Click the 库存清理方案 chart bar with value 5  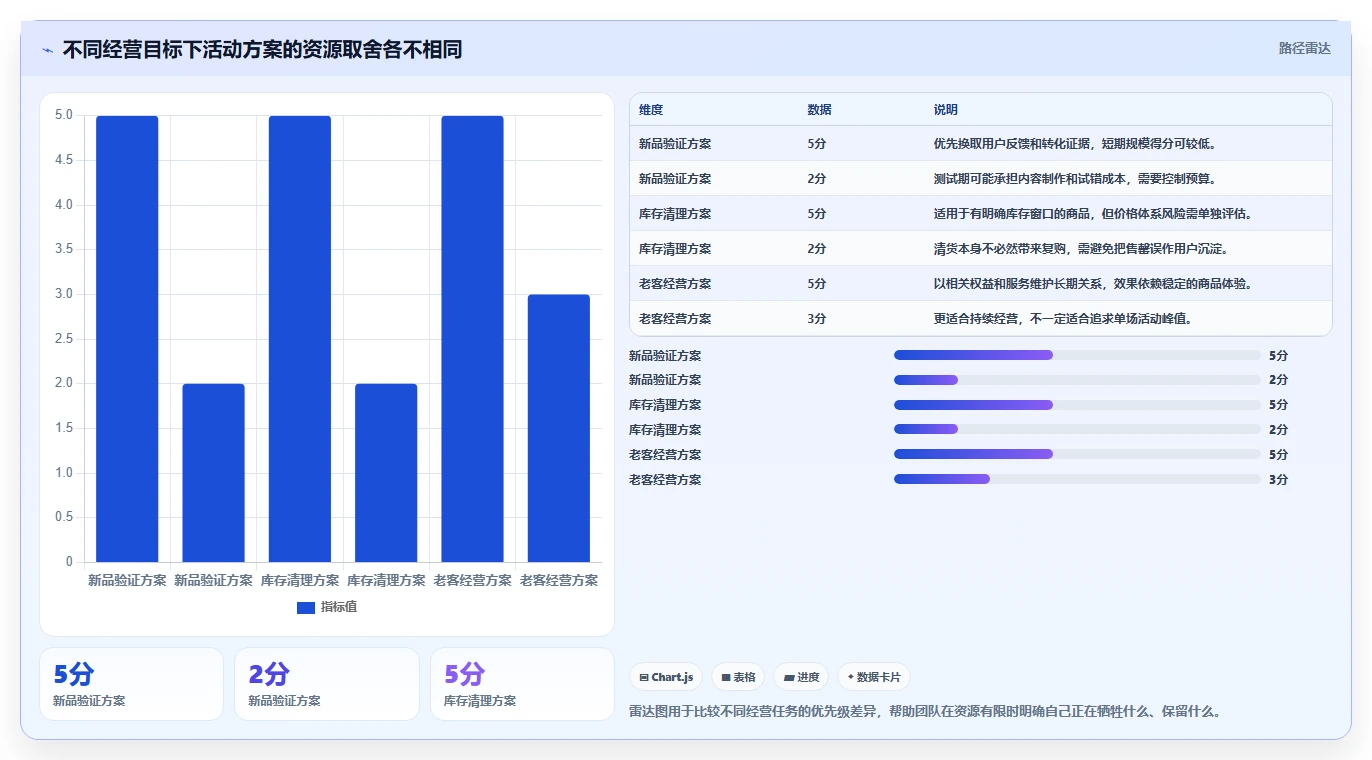point(299,339)
